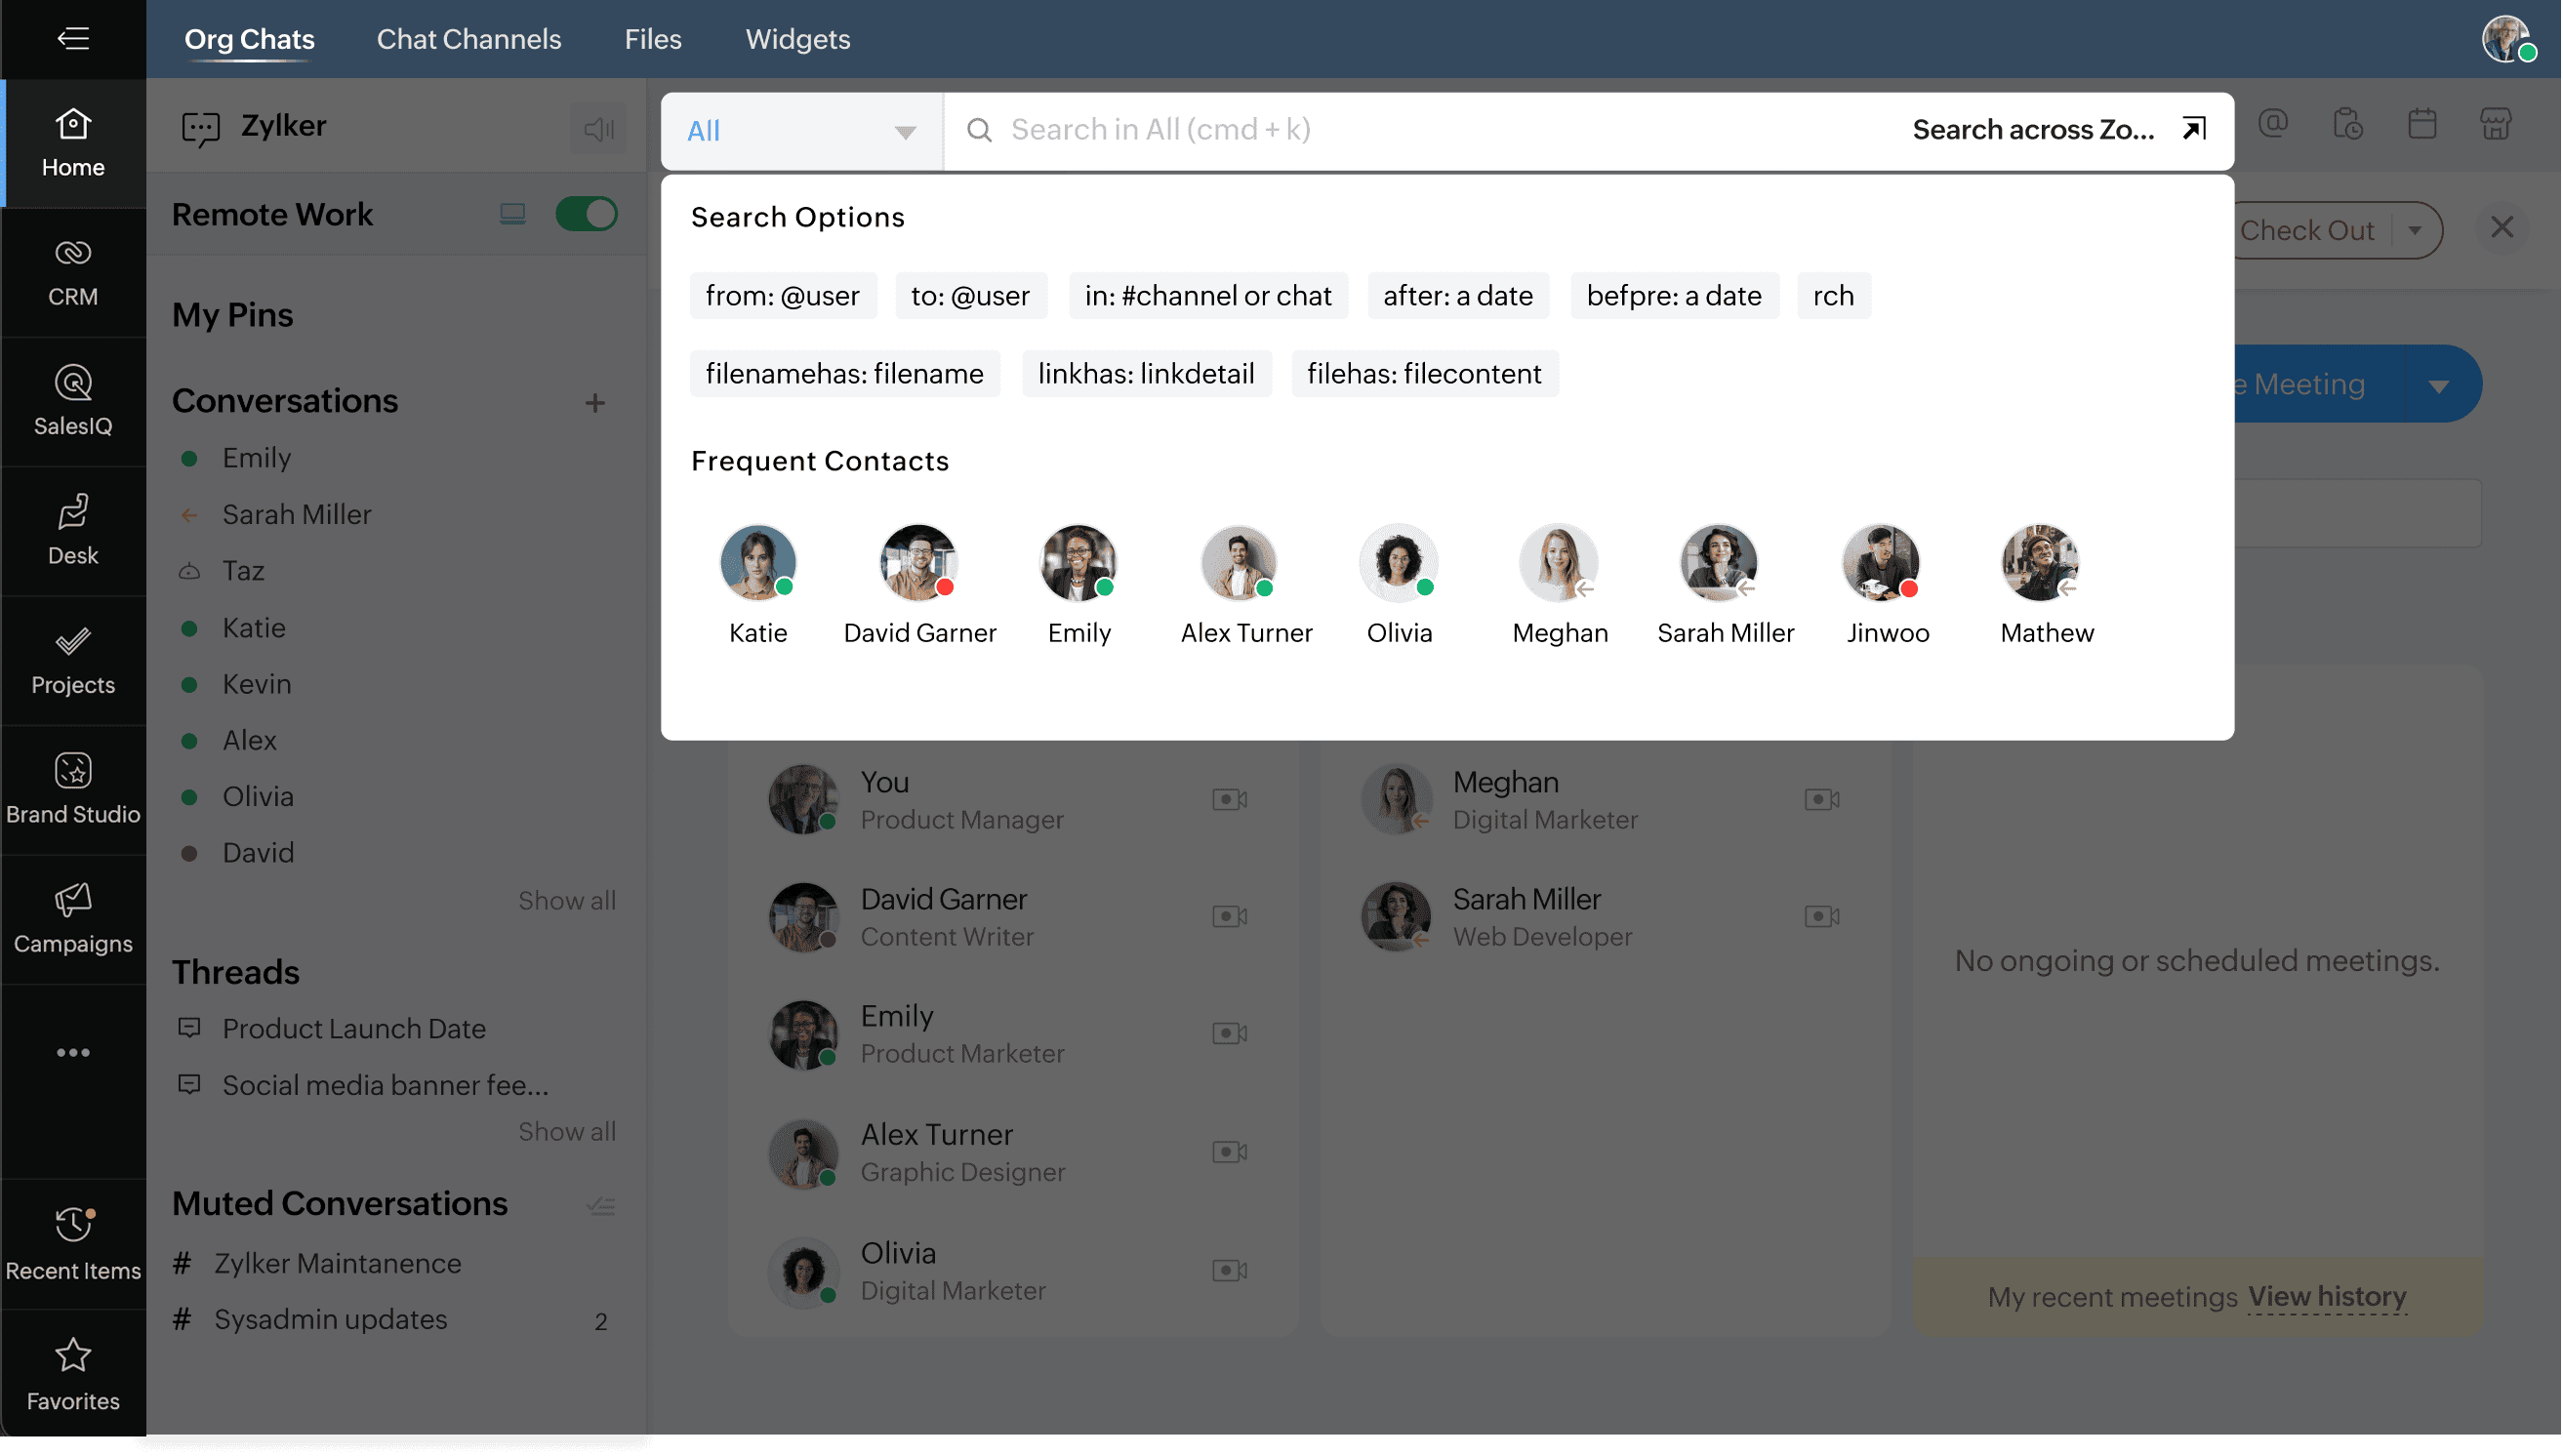
Task: Click the Muted Conversations checklist icon
Action: click(x=600, y=1206)
